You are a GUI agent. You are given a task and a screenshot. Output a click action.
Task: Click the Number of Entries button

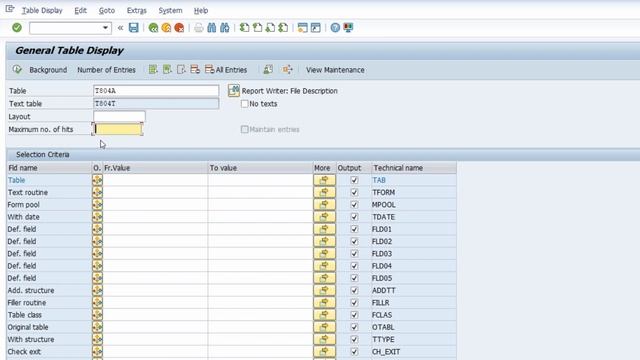click(106, 70)
